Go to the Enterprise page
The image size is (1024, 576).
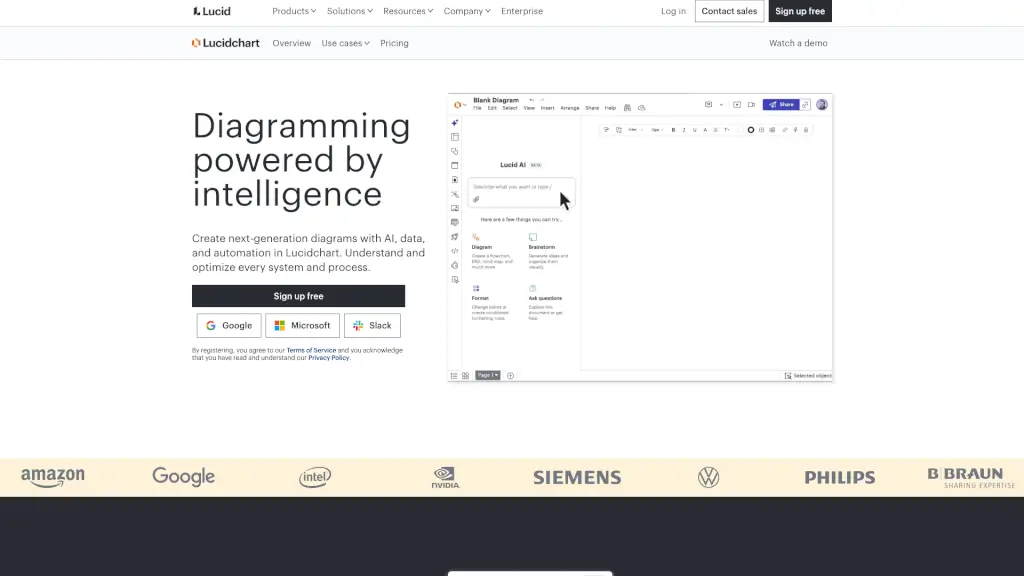point(522,11)
